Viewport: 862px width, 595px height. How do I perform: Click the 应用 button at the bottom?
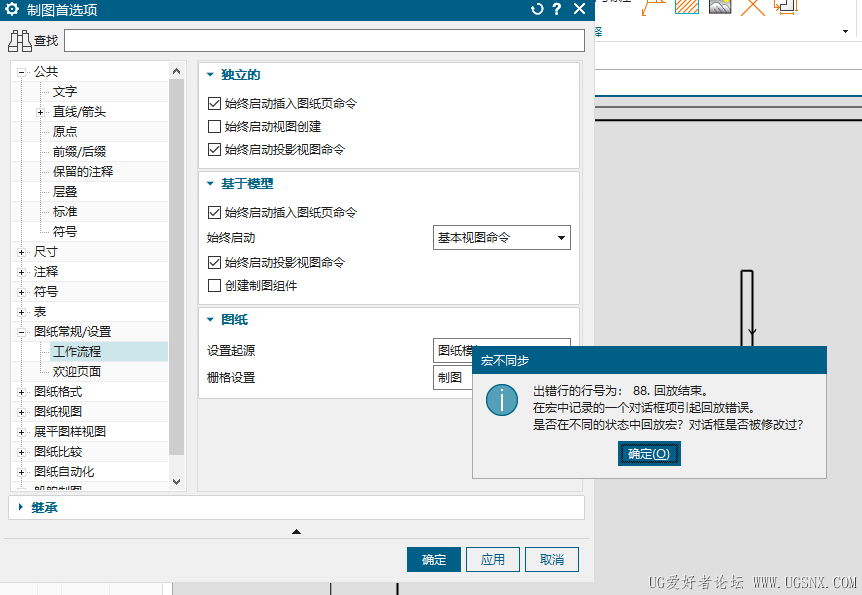pos(492,559)
